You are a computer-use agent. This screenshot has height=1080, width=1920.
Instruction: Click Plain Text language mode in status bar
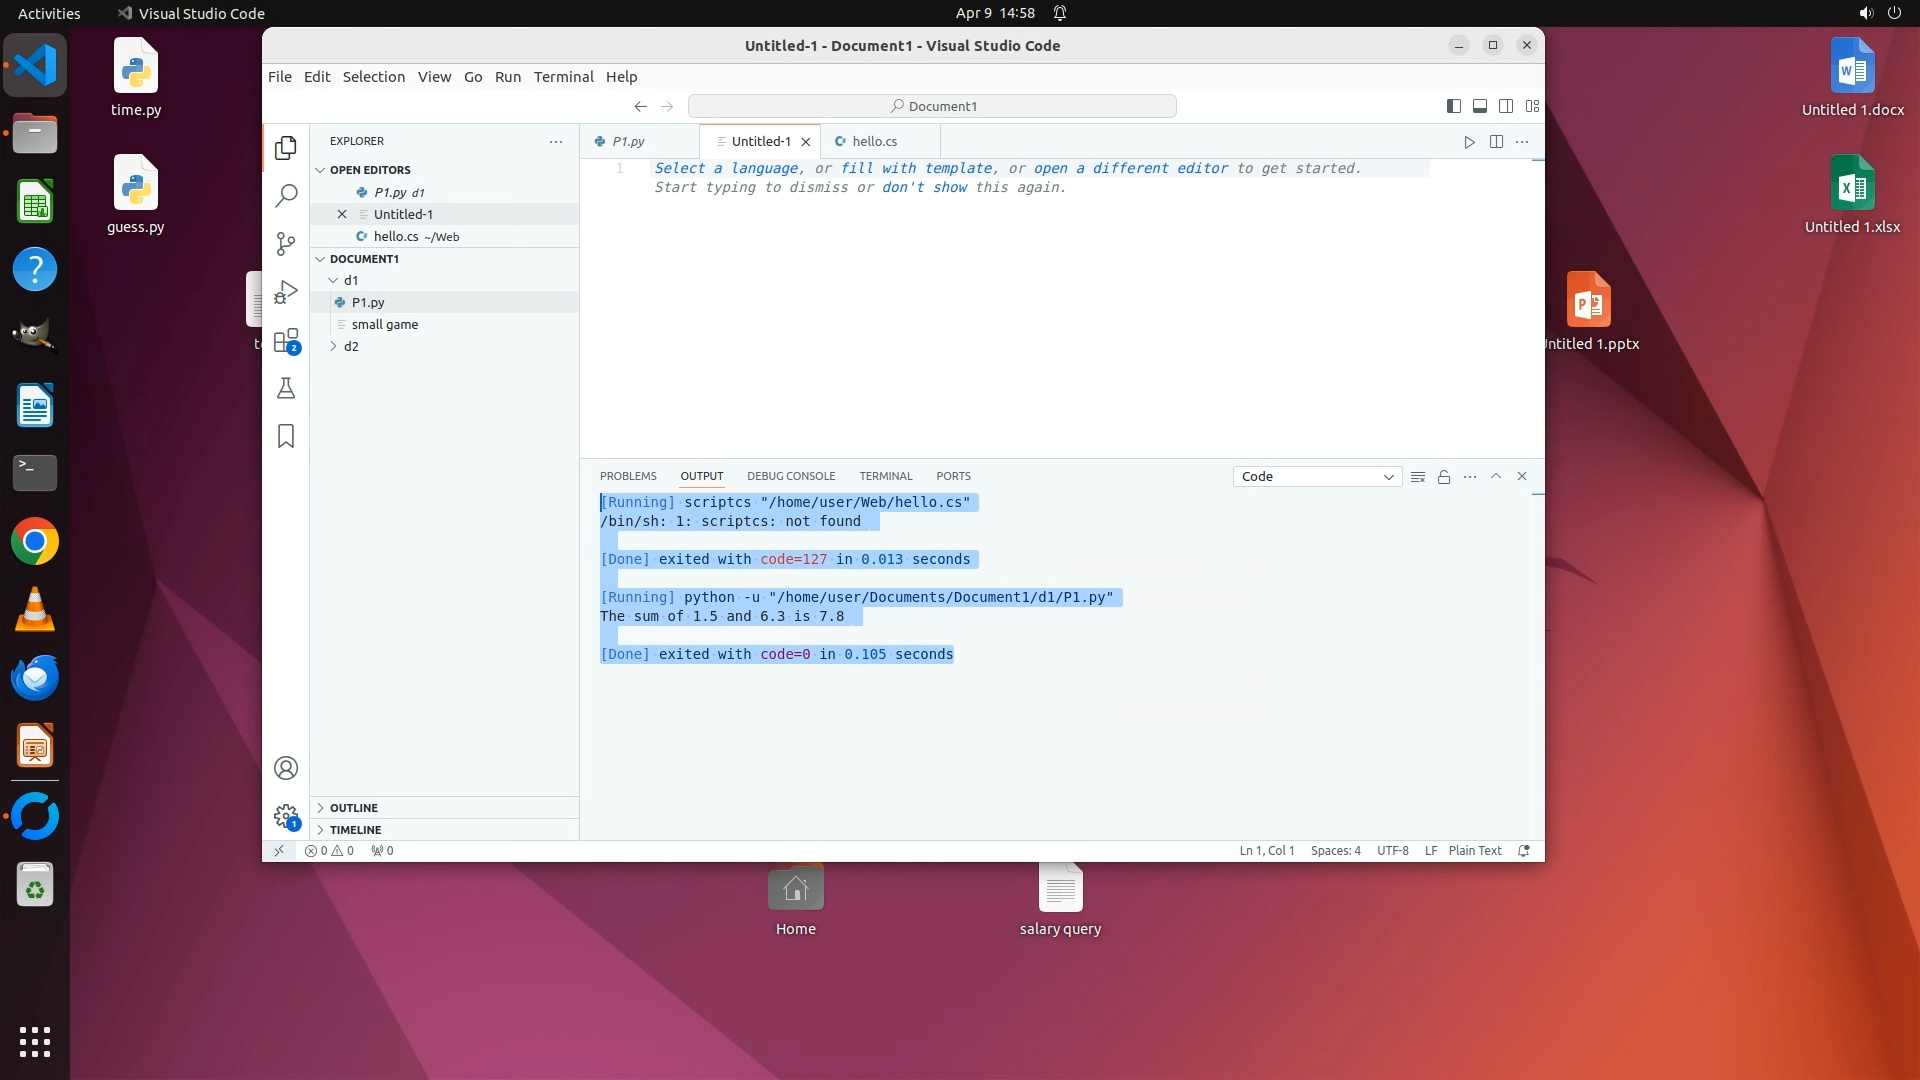point(1474,851)
